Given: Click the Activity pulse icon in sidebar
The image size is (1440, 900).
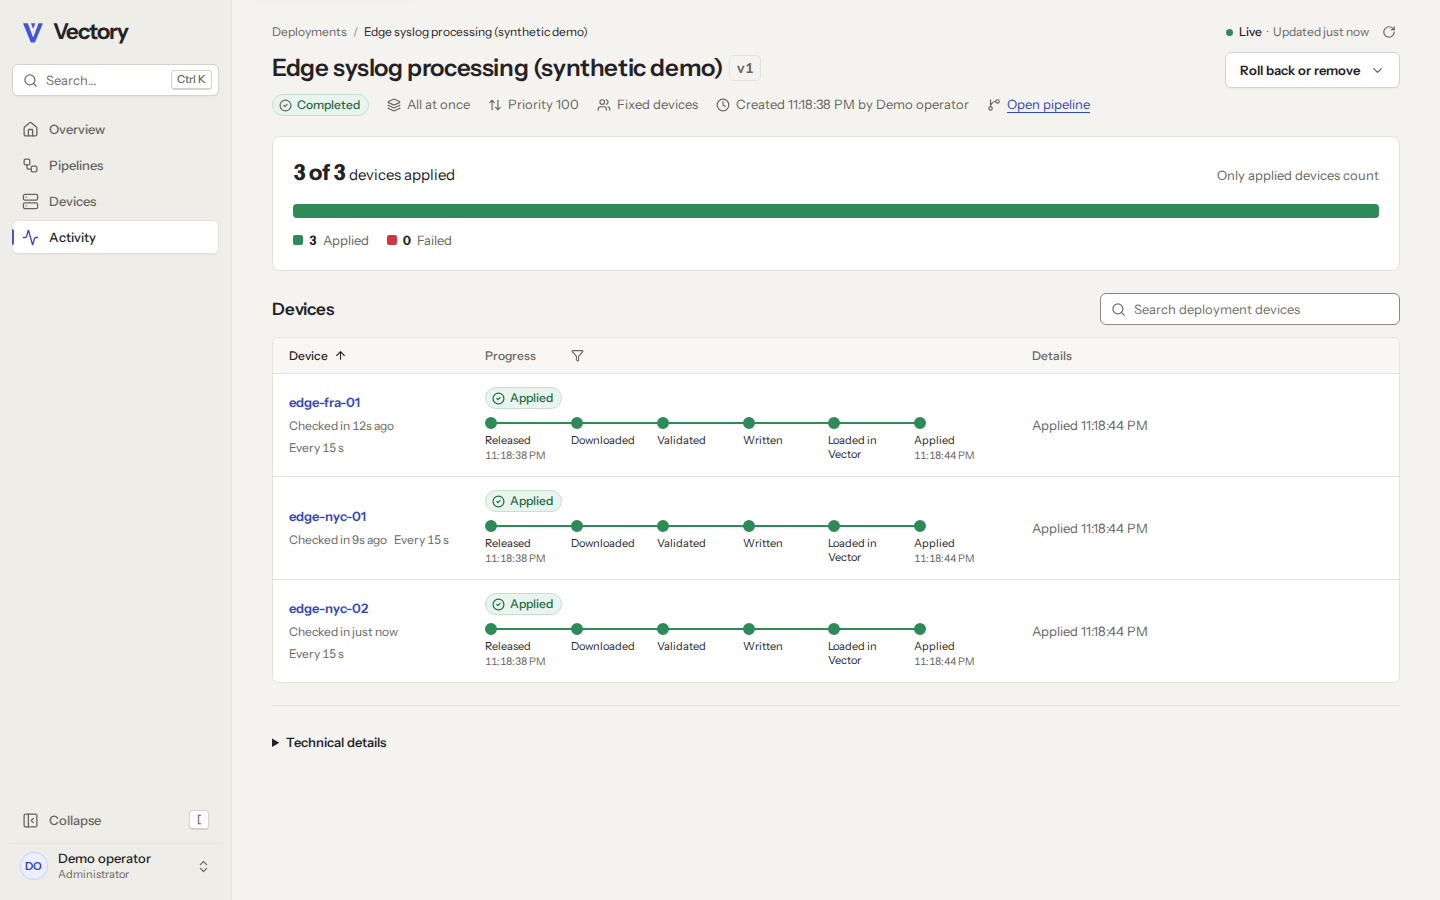Looking at the screenshot, I should [31, 237].
